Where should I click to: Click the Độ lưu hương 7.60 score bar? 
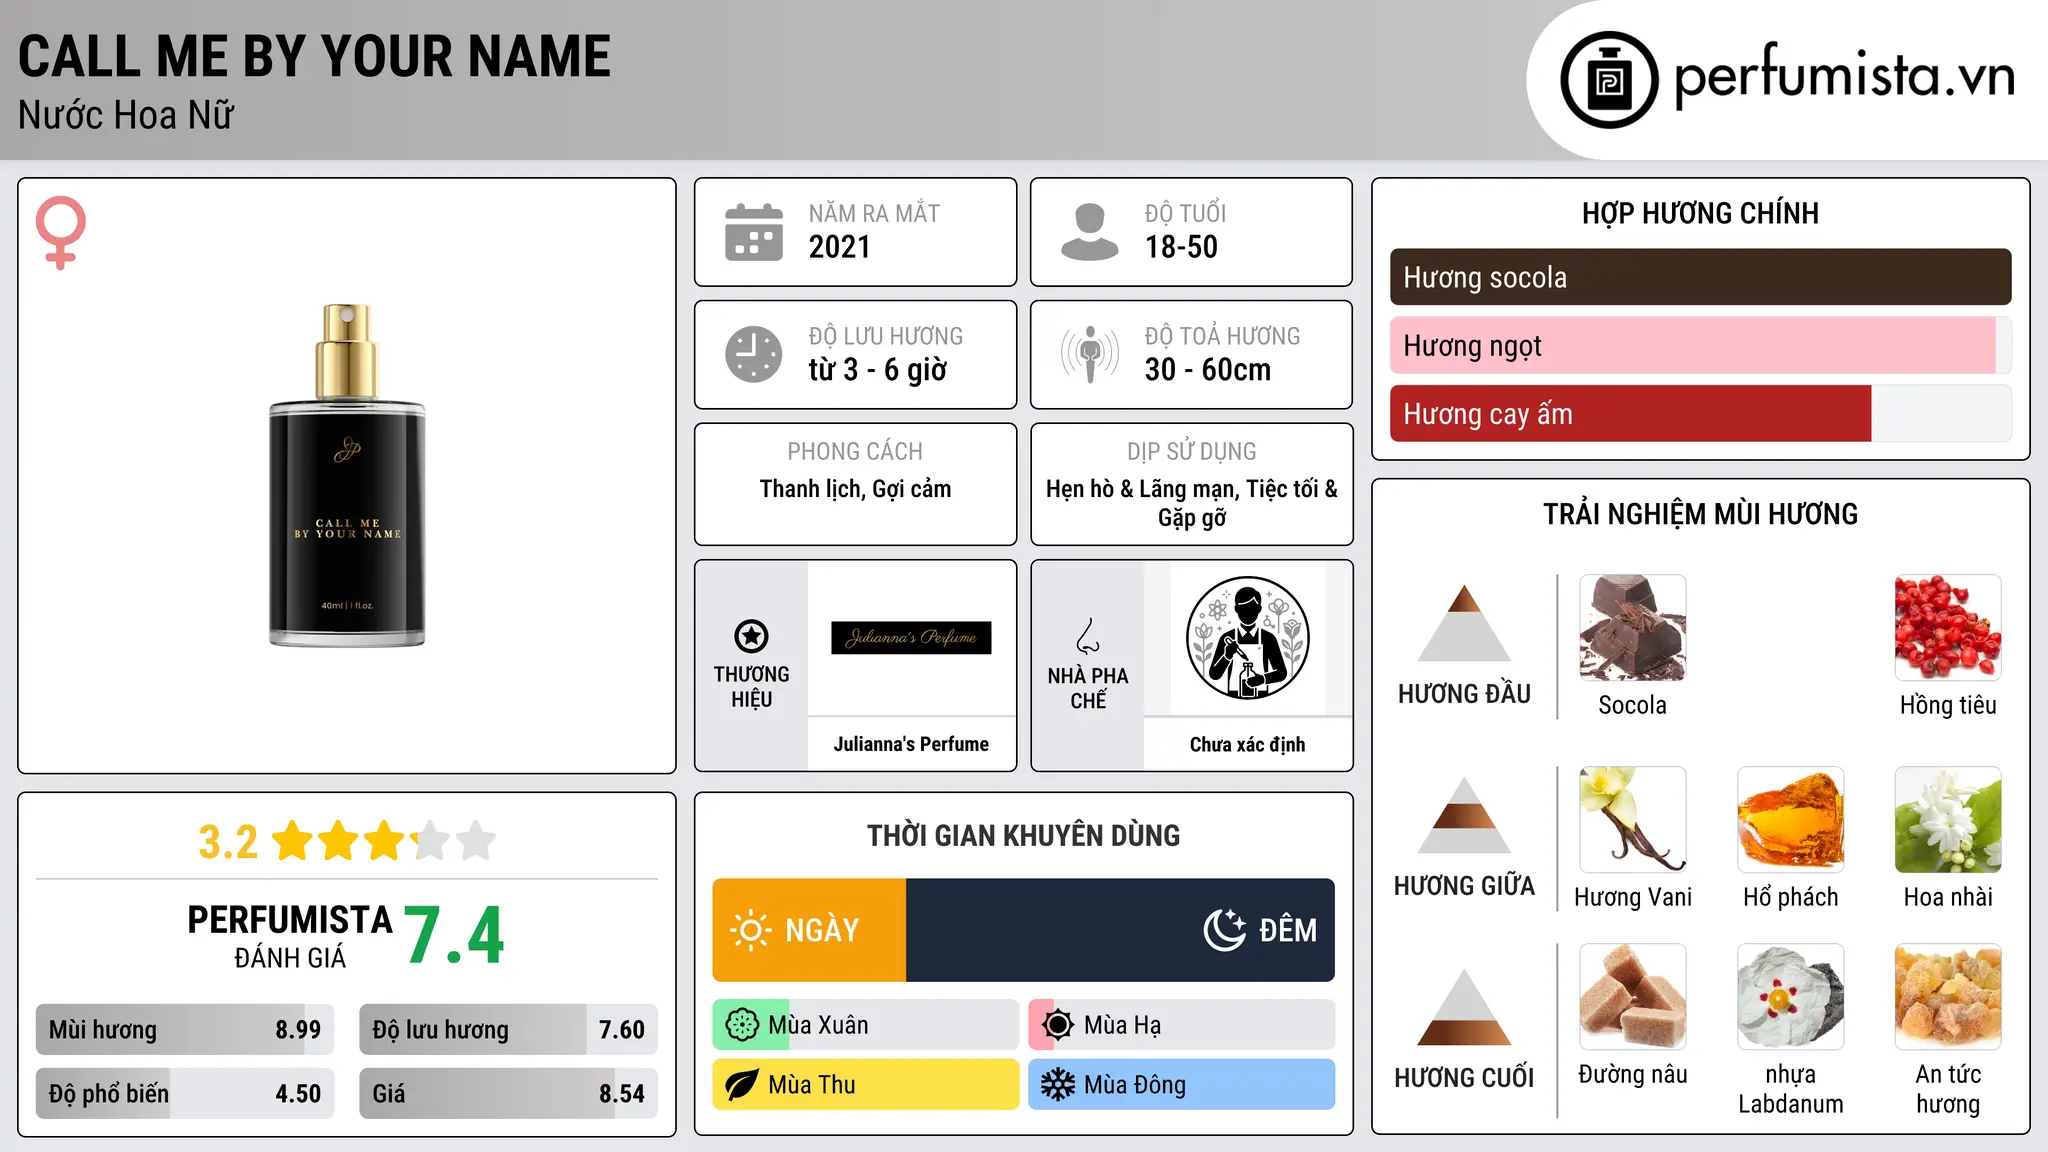(x=508, y=1029)
